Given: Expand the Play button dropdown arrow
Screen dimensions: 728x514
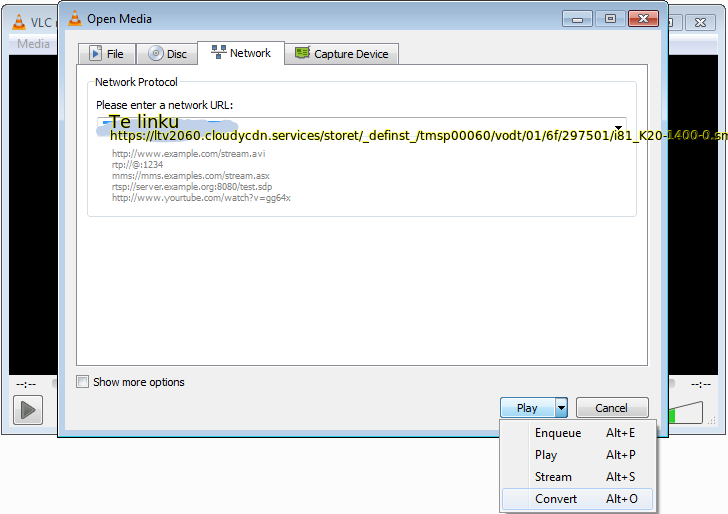Looking at the screenshot, I should [x=561, y=408].
